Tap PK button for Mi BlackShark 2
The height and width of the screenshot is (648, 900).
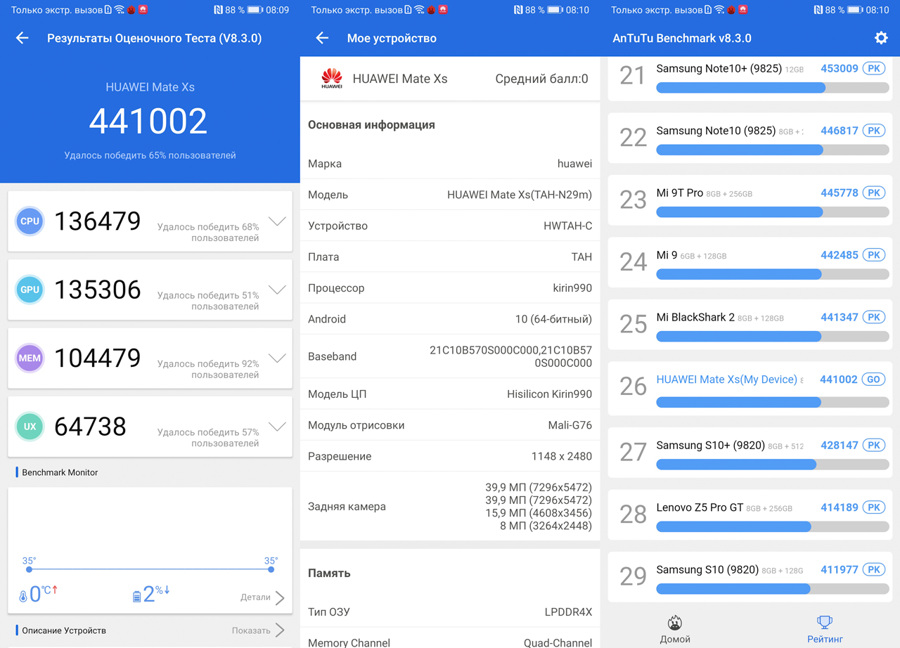(x=874, y=317)
